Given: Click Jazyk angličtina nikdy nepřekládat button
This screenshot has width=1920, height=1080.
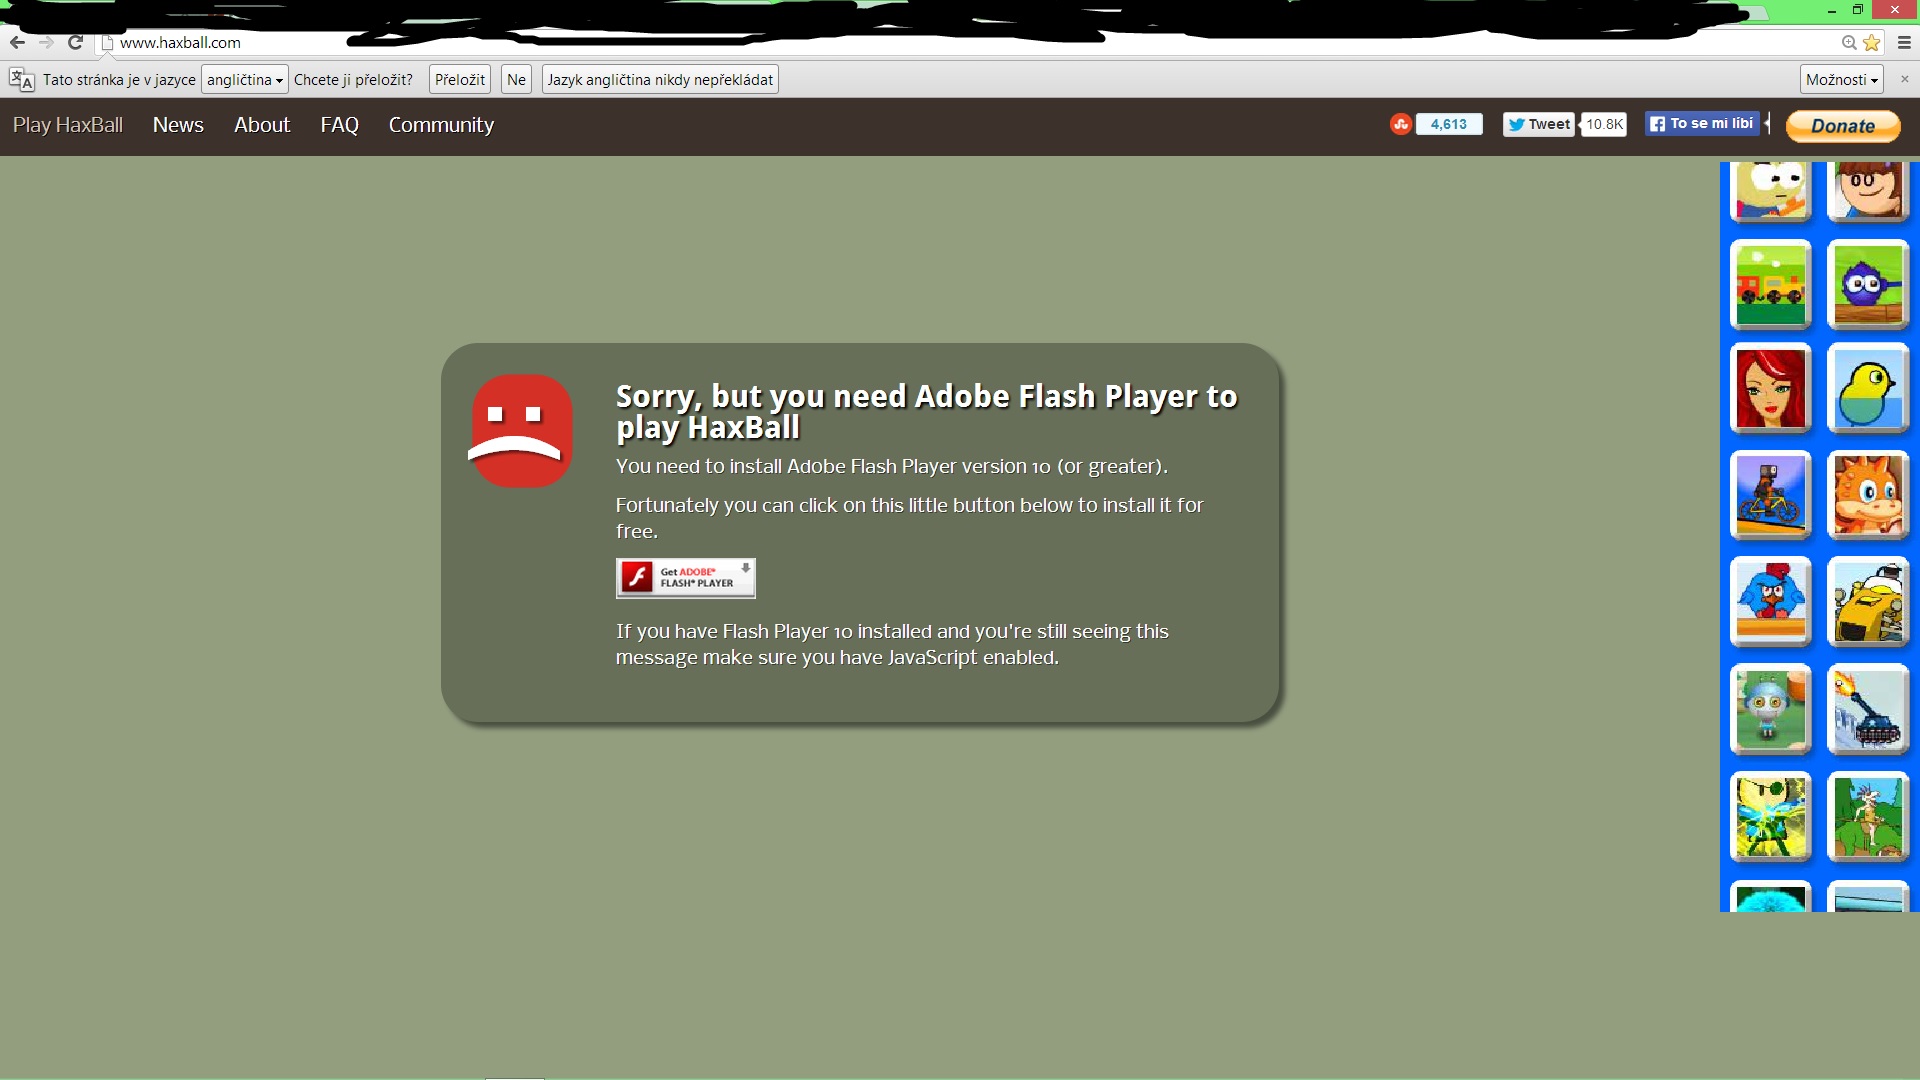Looking at the screenshot, I should [x=660, y=80].
